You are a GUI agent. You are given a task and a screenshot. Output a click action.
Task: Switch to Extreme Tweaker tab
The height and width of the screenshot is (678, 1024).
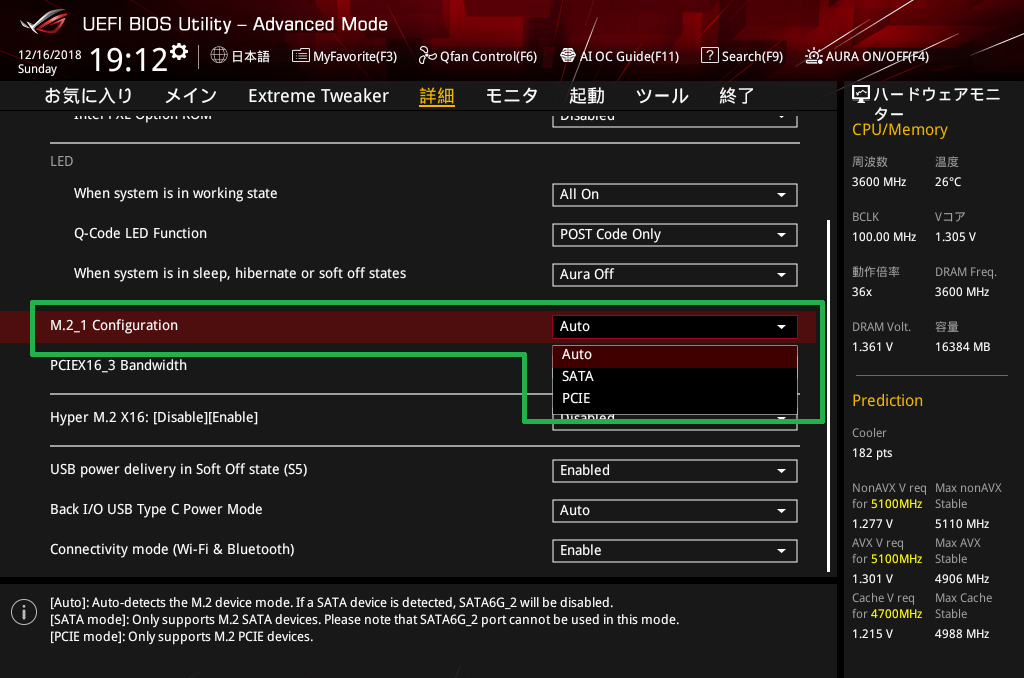click(x=319, y=95)
